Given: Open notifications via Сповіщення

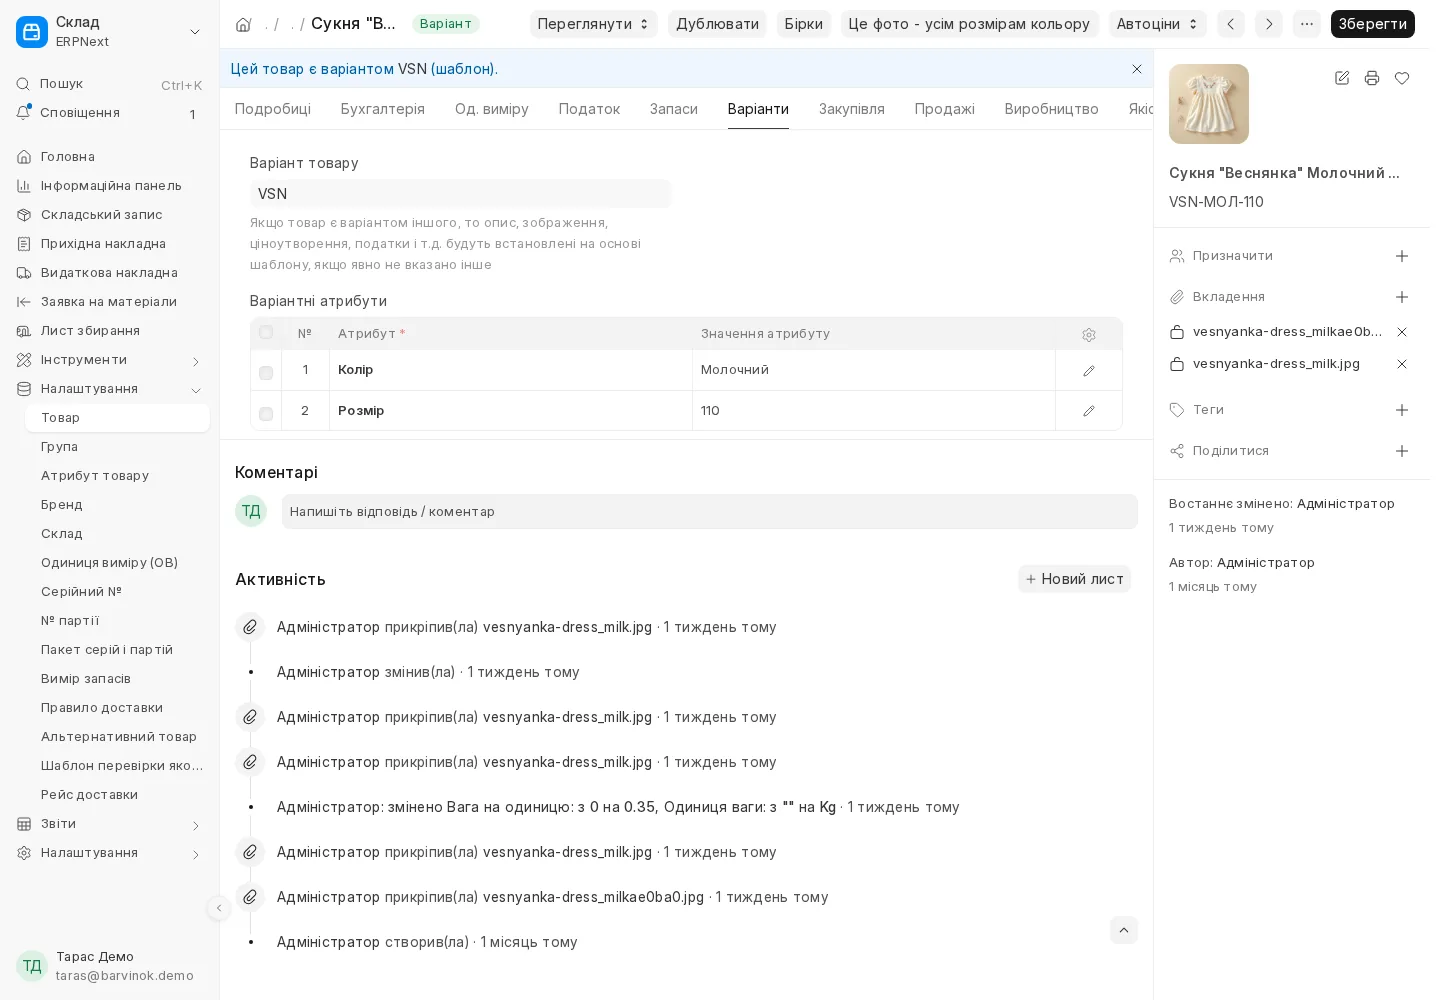Looking at the screenshot, I should pyautogui.click(x=109, y=113).
